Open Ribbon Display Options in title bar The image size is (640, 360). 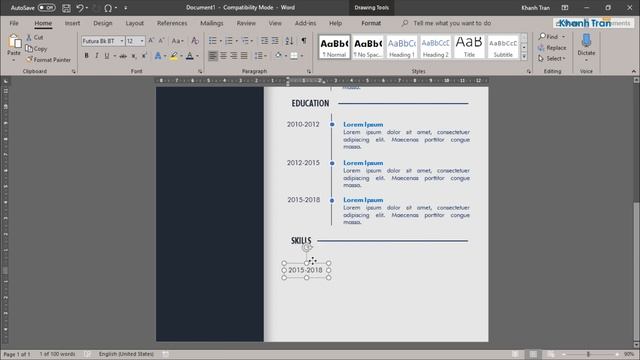[565, 8]
